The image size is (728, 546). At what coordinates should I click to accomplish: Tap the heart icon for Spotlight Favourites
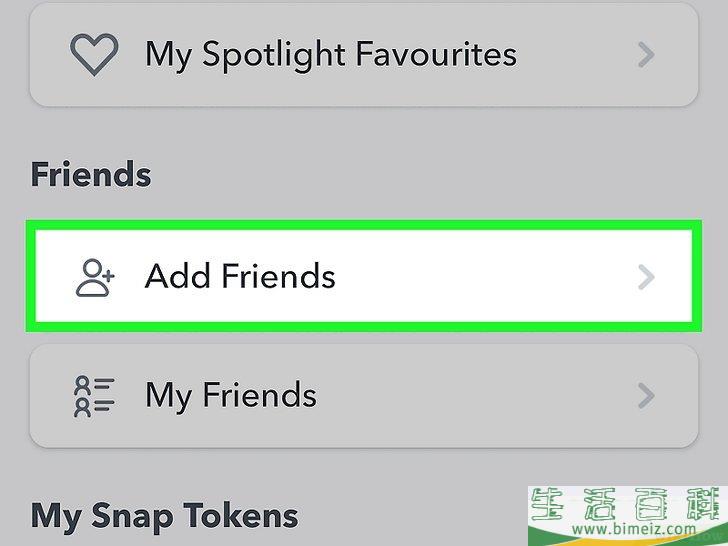point(94,54)
